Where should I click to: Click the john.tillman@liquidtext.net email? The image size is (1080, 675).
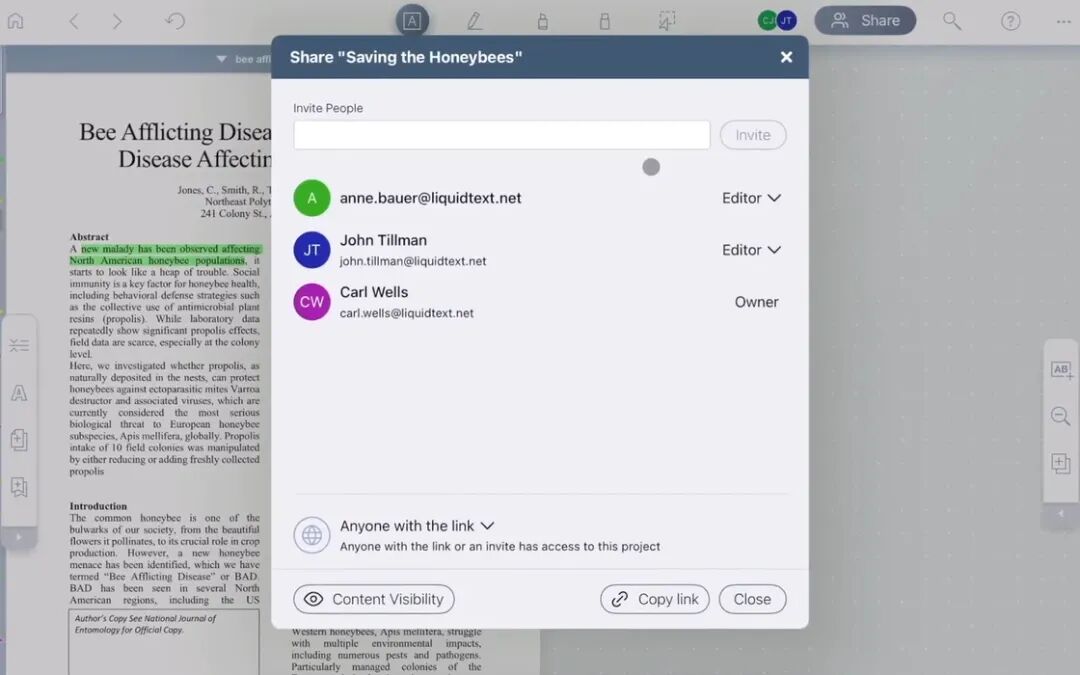point(413,261)
